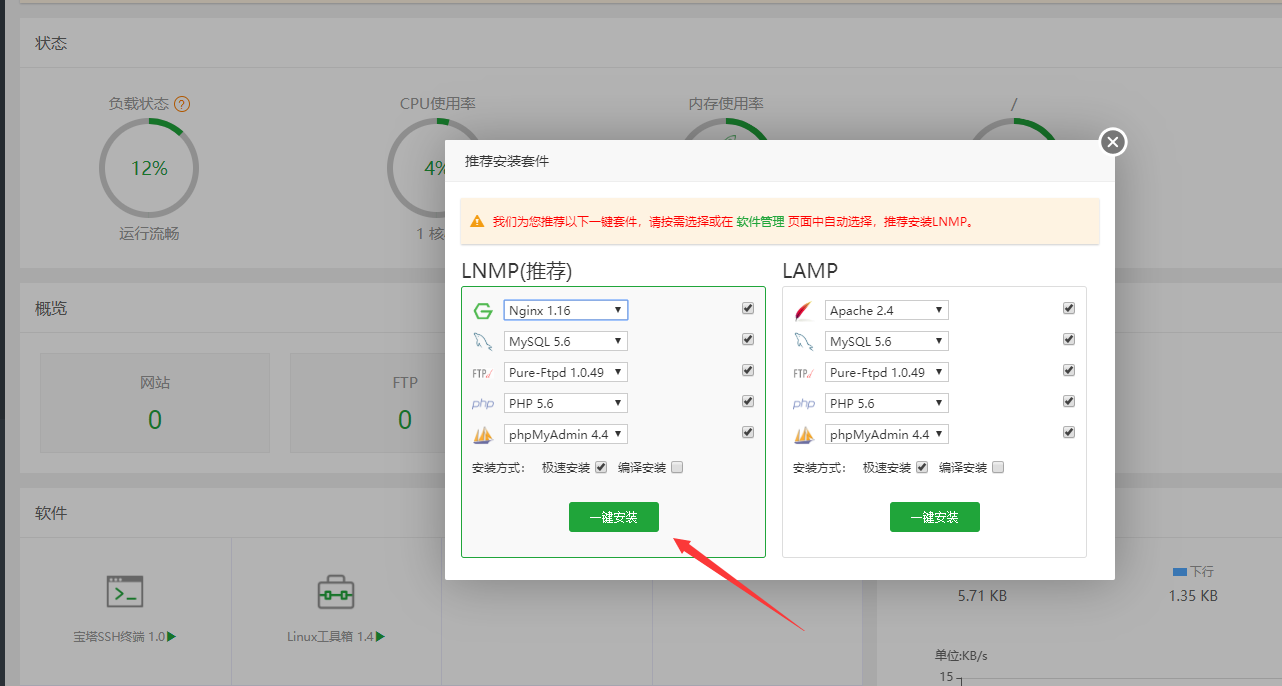
Task: Uncheck the Nginx 1.16 checkbox
Action: 748,308
